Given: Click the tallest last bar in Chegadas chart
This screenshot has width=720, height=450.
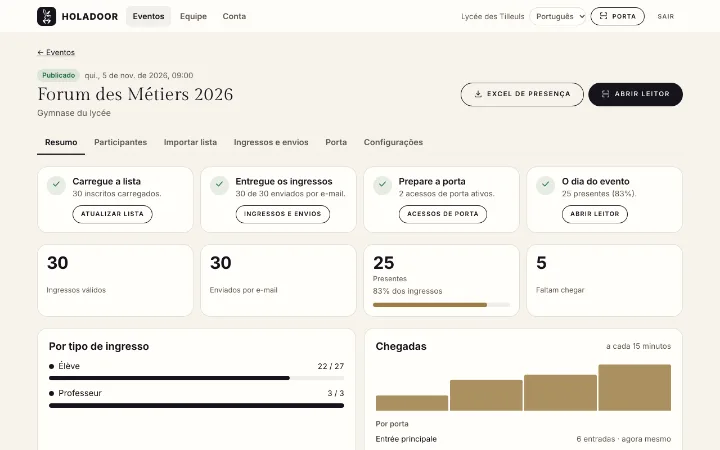Looking at the screenshot, I should [635, 388].
